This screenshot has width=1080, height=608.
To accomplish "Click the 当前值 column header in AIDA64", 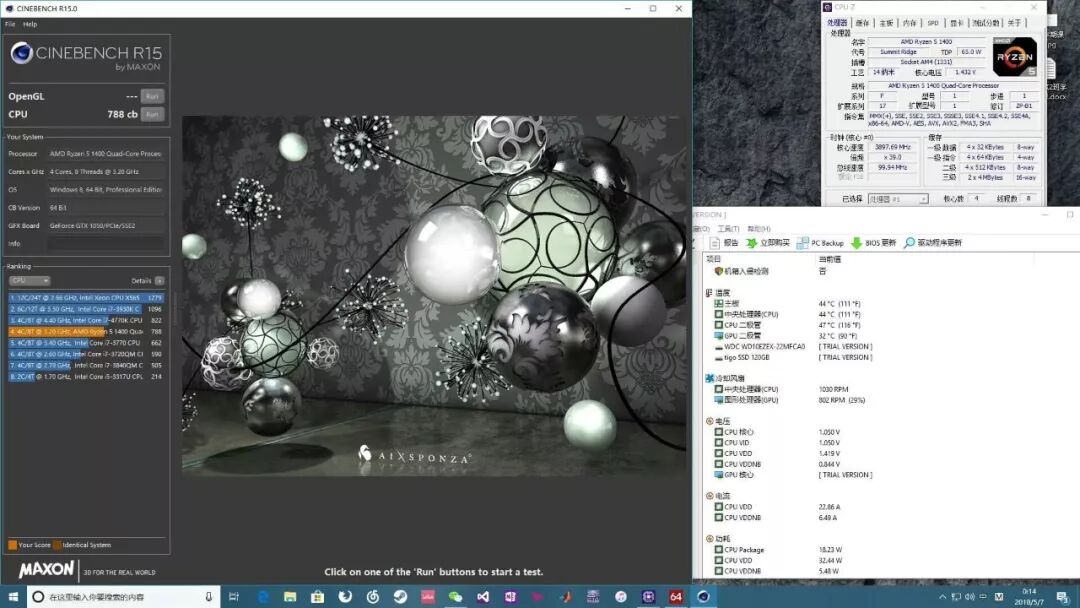I will pyautogui.click(x=830, y=260).
